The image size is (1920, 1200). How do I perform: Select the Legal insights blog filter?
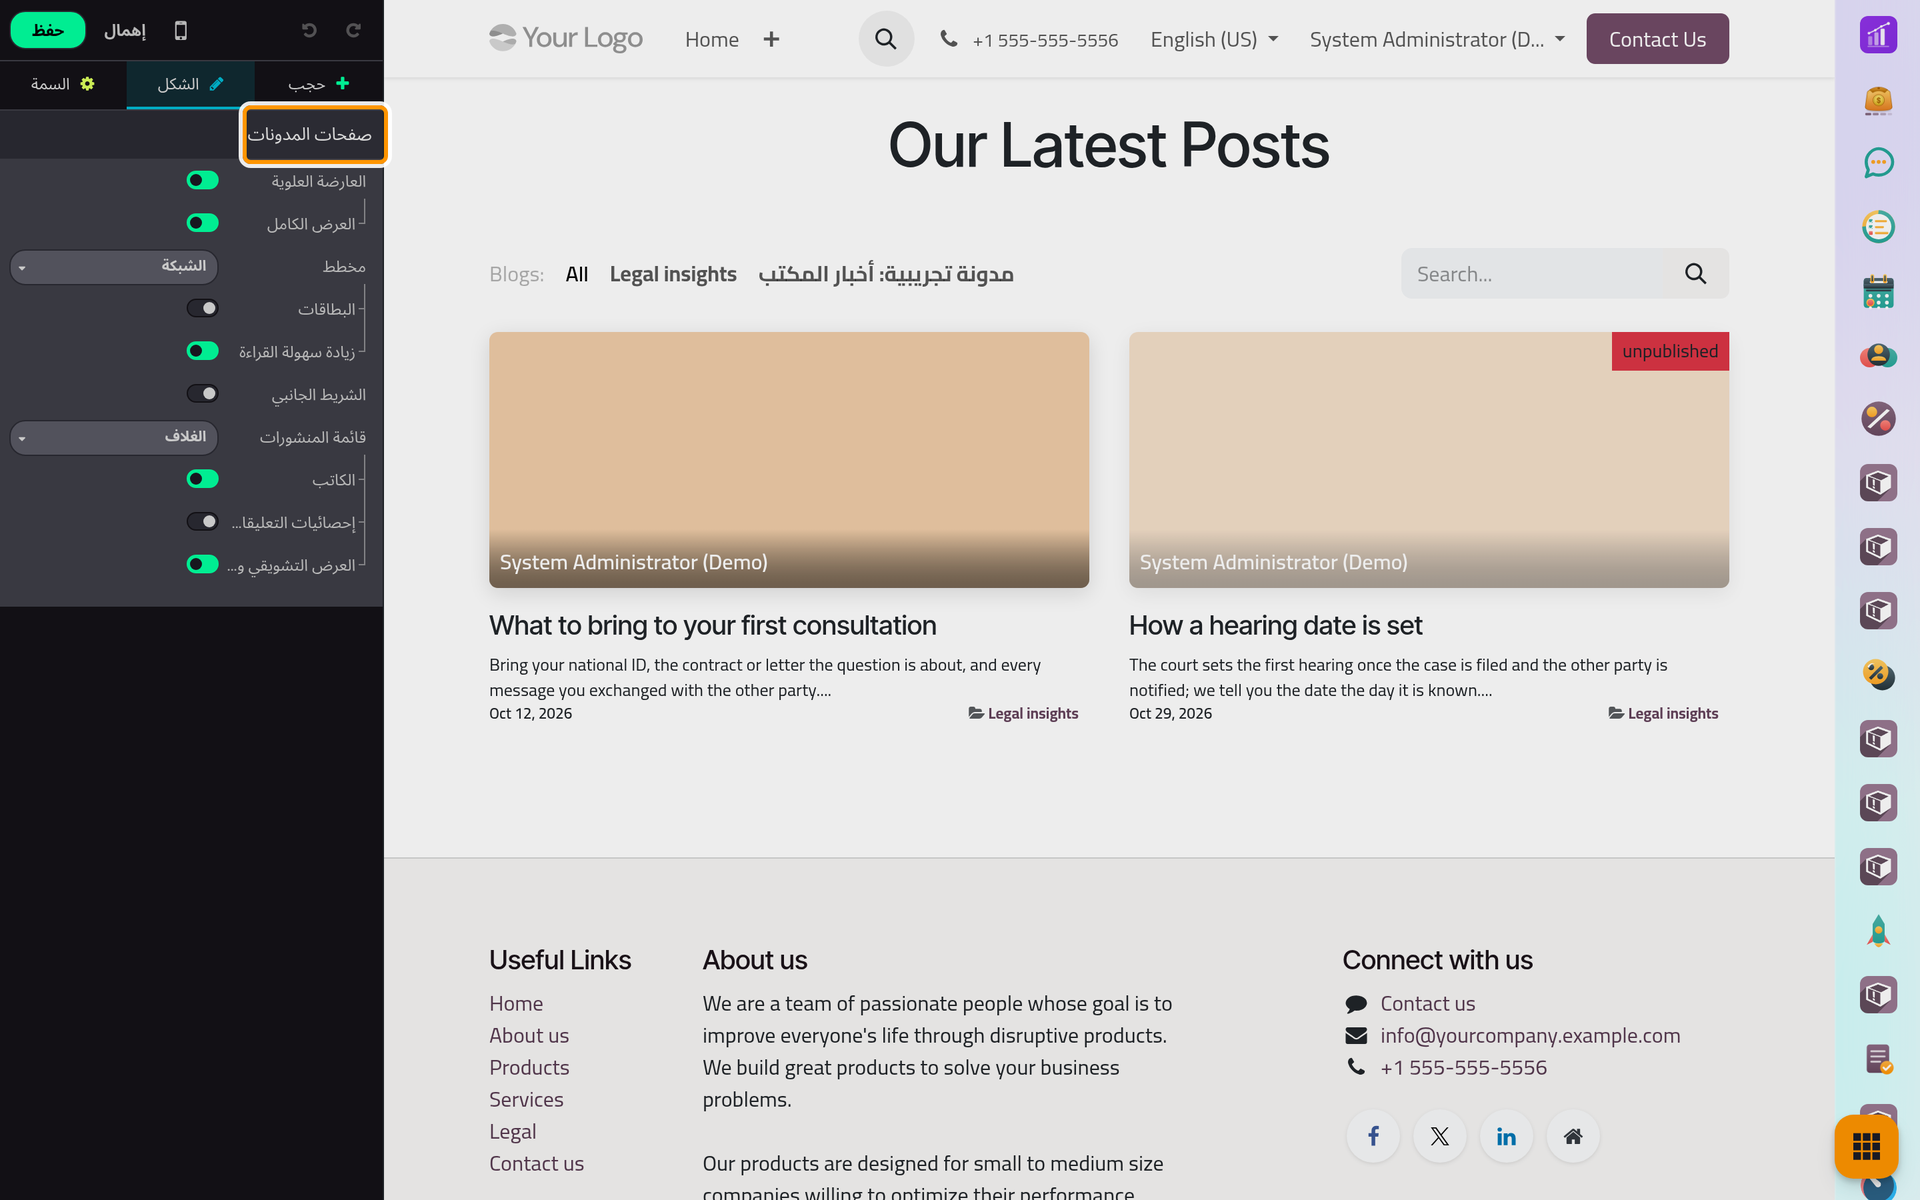coord(673,274)
